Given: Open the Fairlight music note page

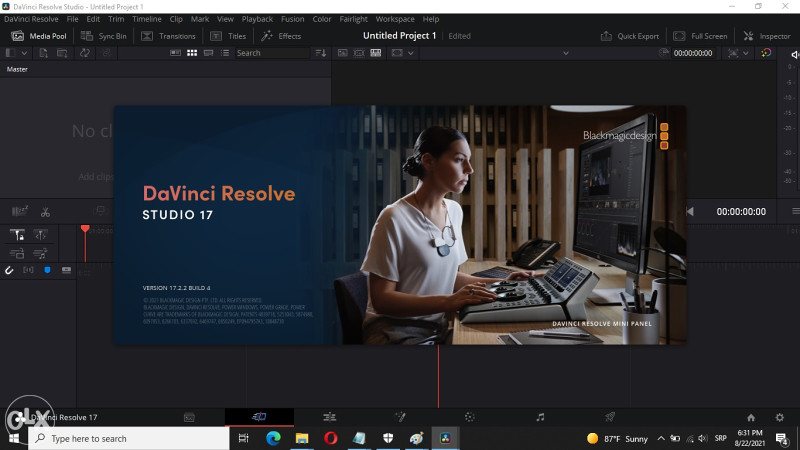Looking at the screenshot, I should pos(540,417).
